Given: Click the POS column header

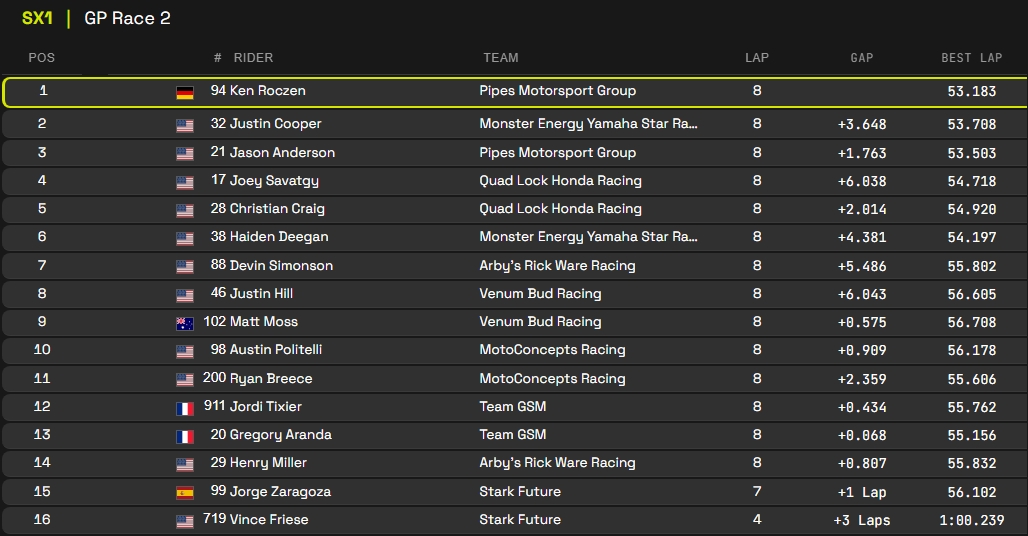Looking at the screenshot, I should click(x=42, y=57).
